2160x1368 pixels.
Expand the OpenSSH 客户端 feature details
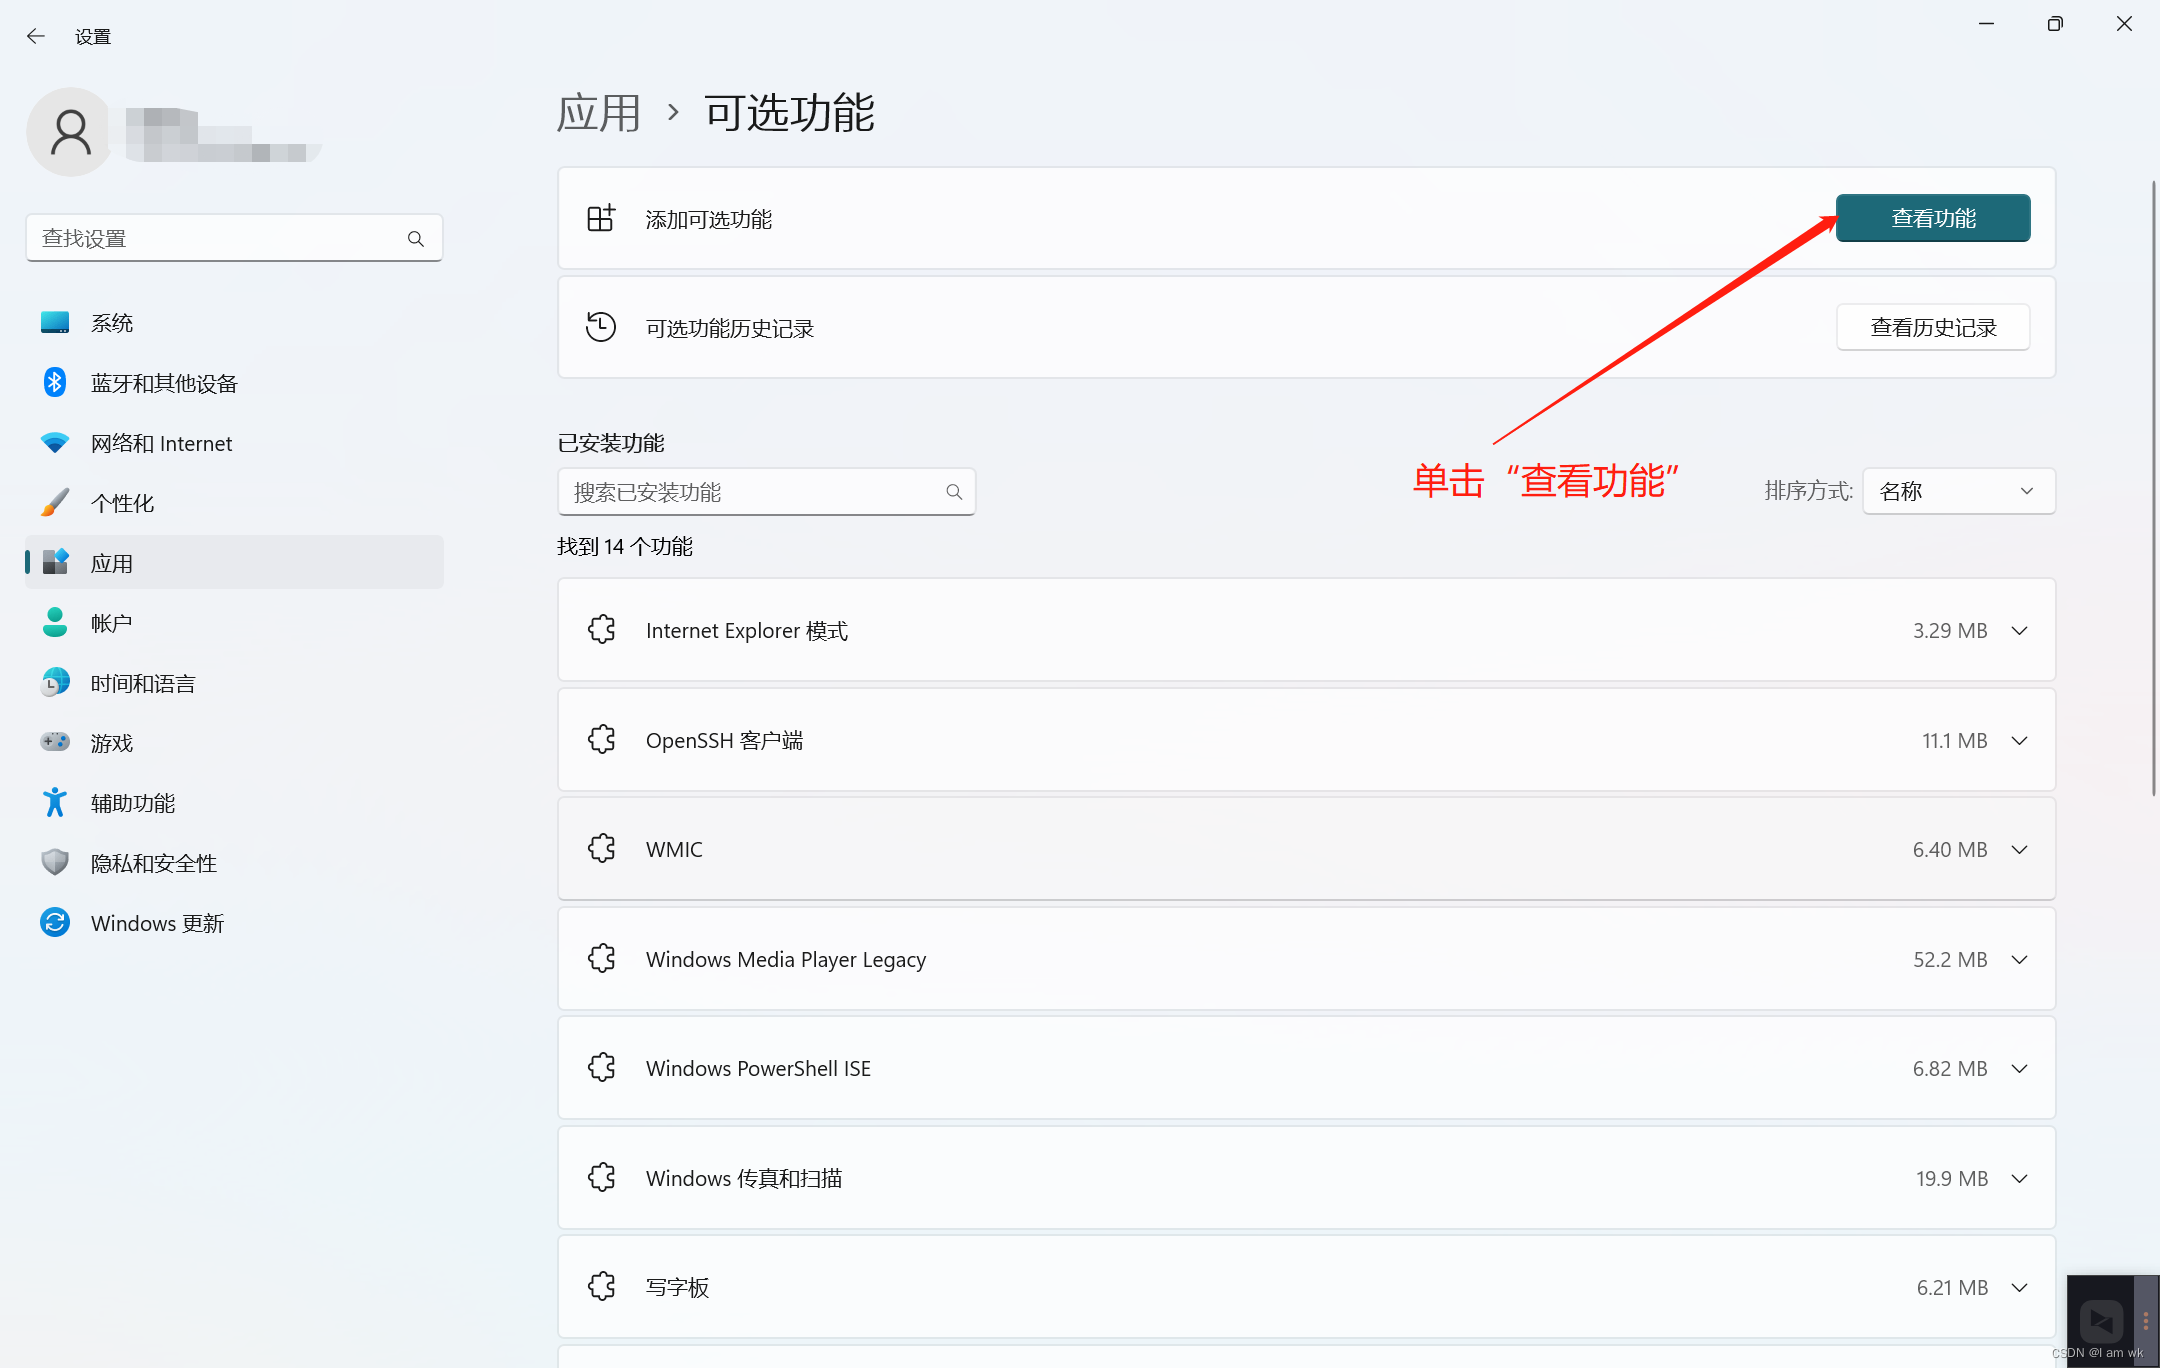pos(2019,741)
